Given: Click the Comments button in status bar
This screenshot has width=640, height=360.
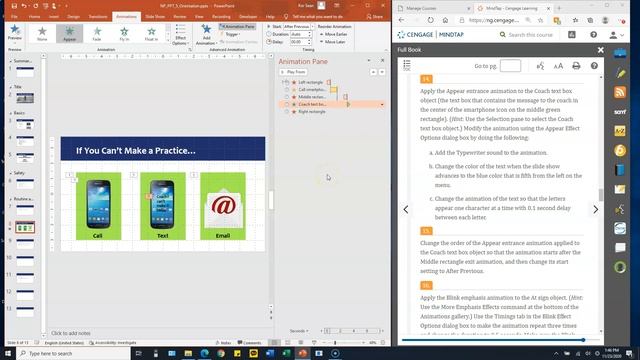Looking at the screenshot, I should click(x=249, y=343).
